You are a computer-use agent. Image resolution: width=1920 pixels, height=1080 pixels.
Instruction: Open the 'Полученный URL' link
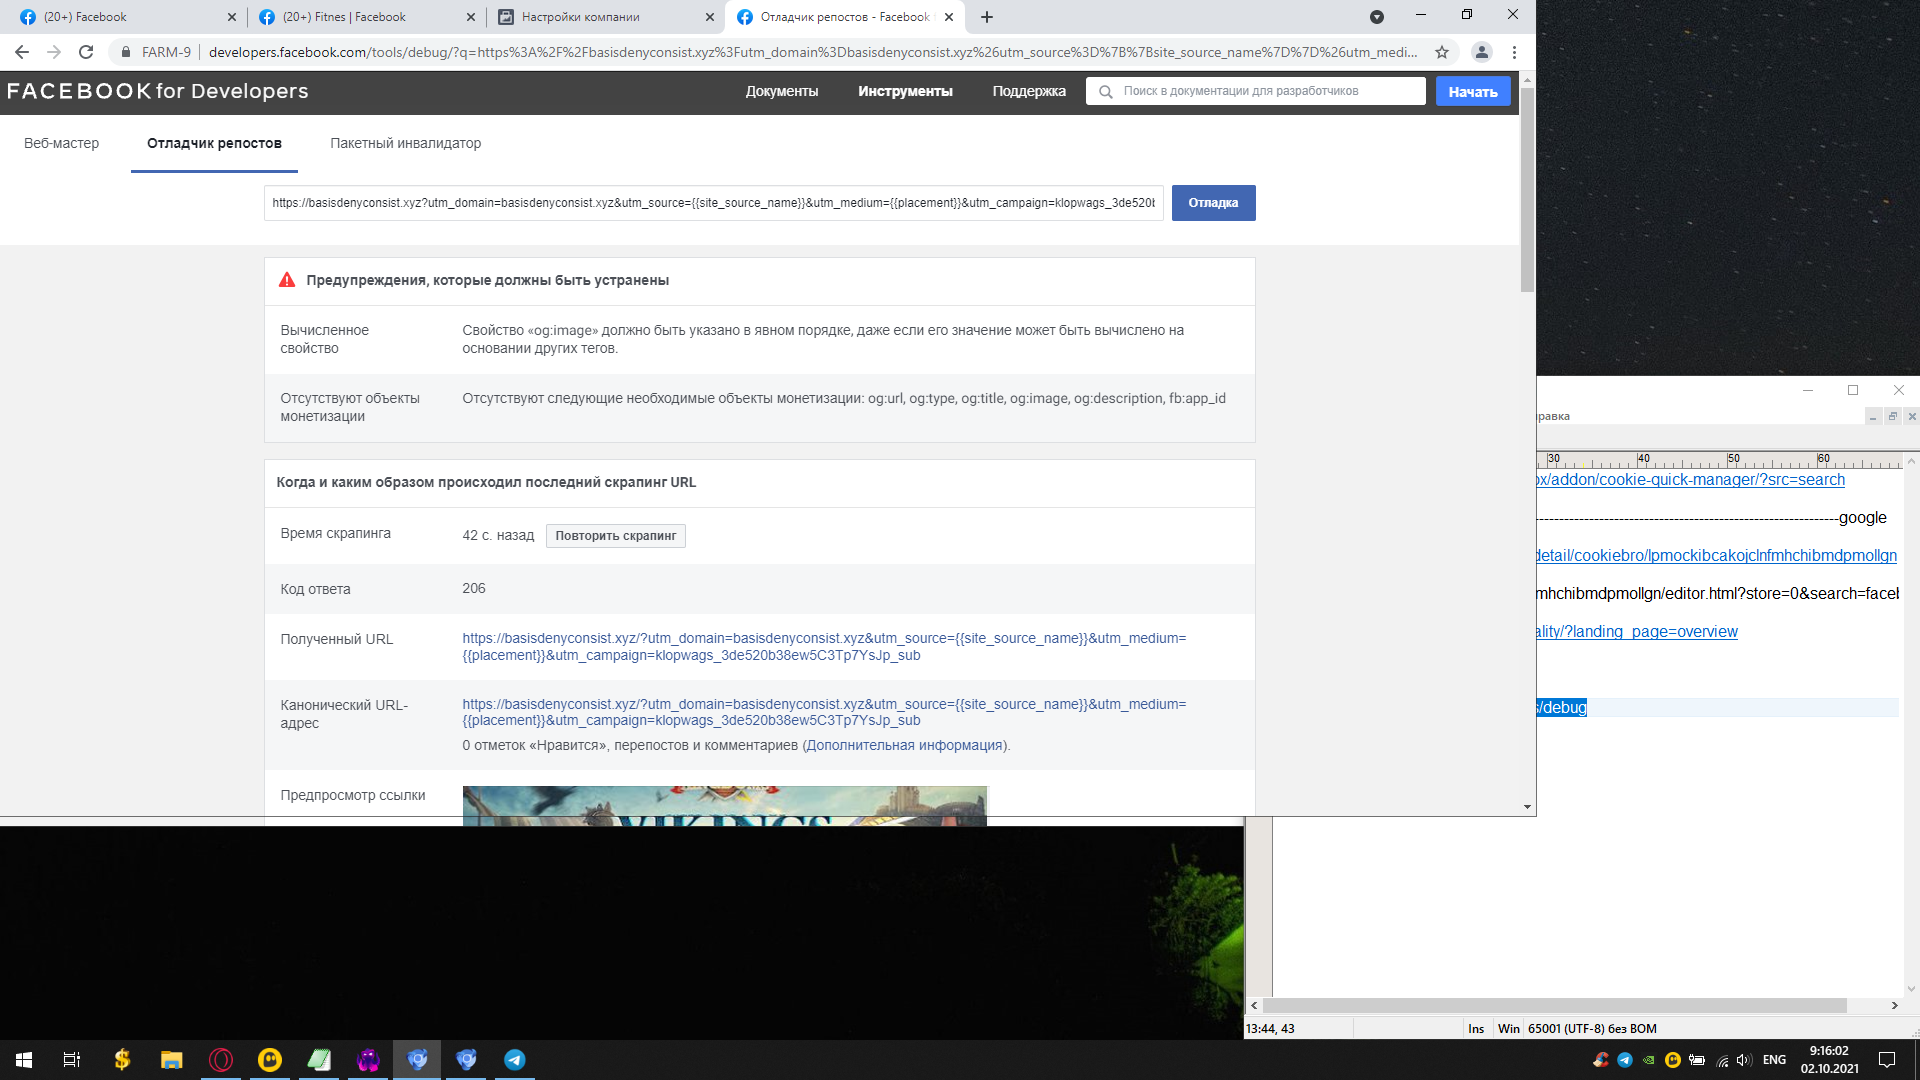click(824, 647)
